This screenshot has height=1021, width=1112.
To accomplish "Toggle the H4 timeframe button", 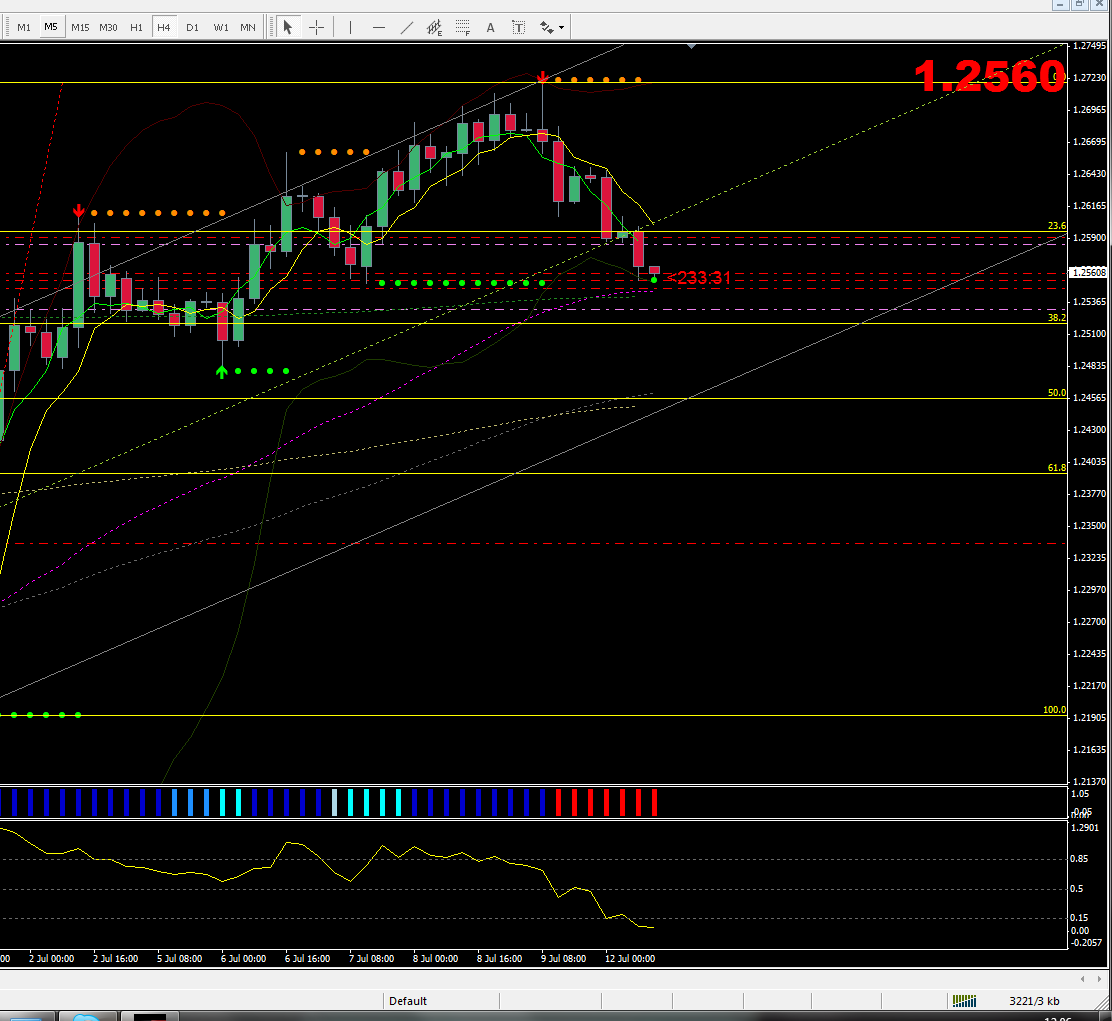I will click(x=164, y=28).
